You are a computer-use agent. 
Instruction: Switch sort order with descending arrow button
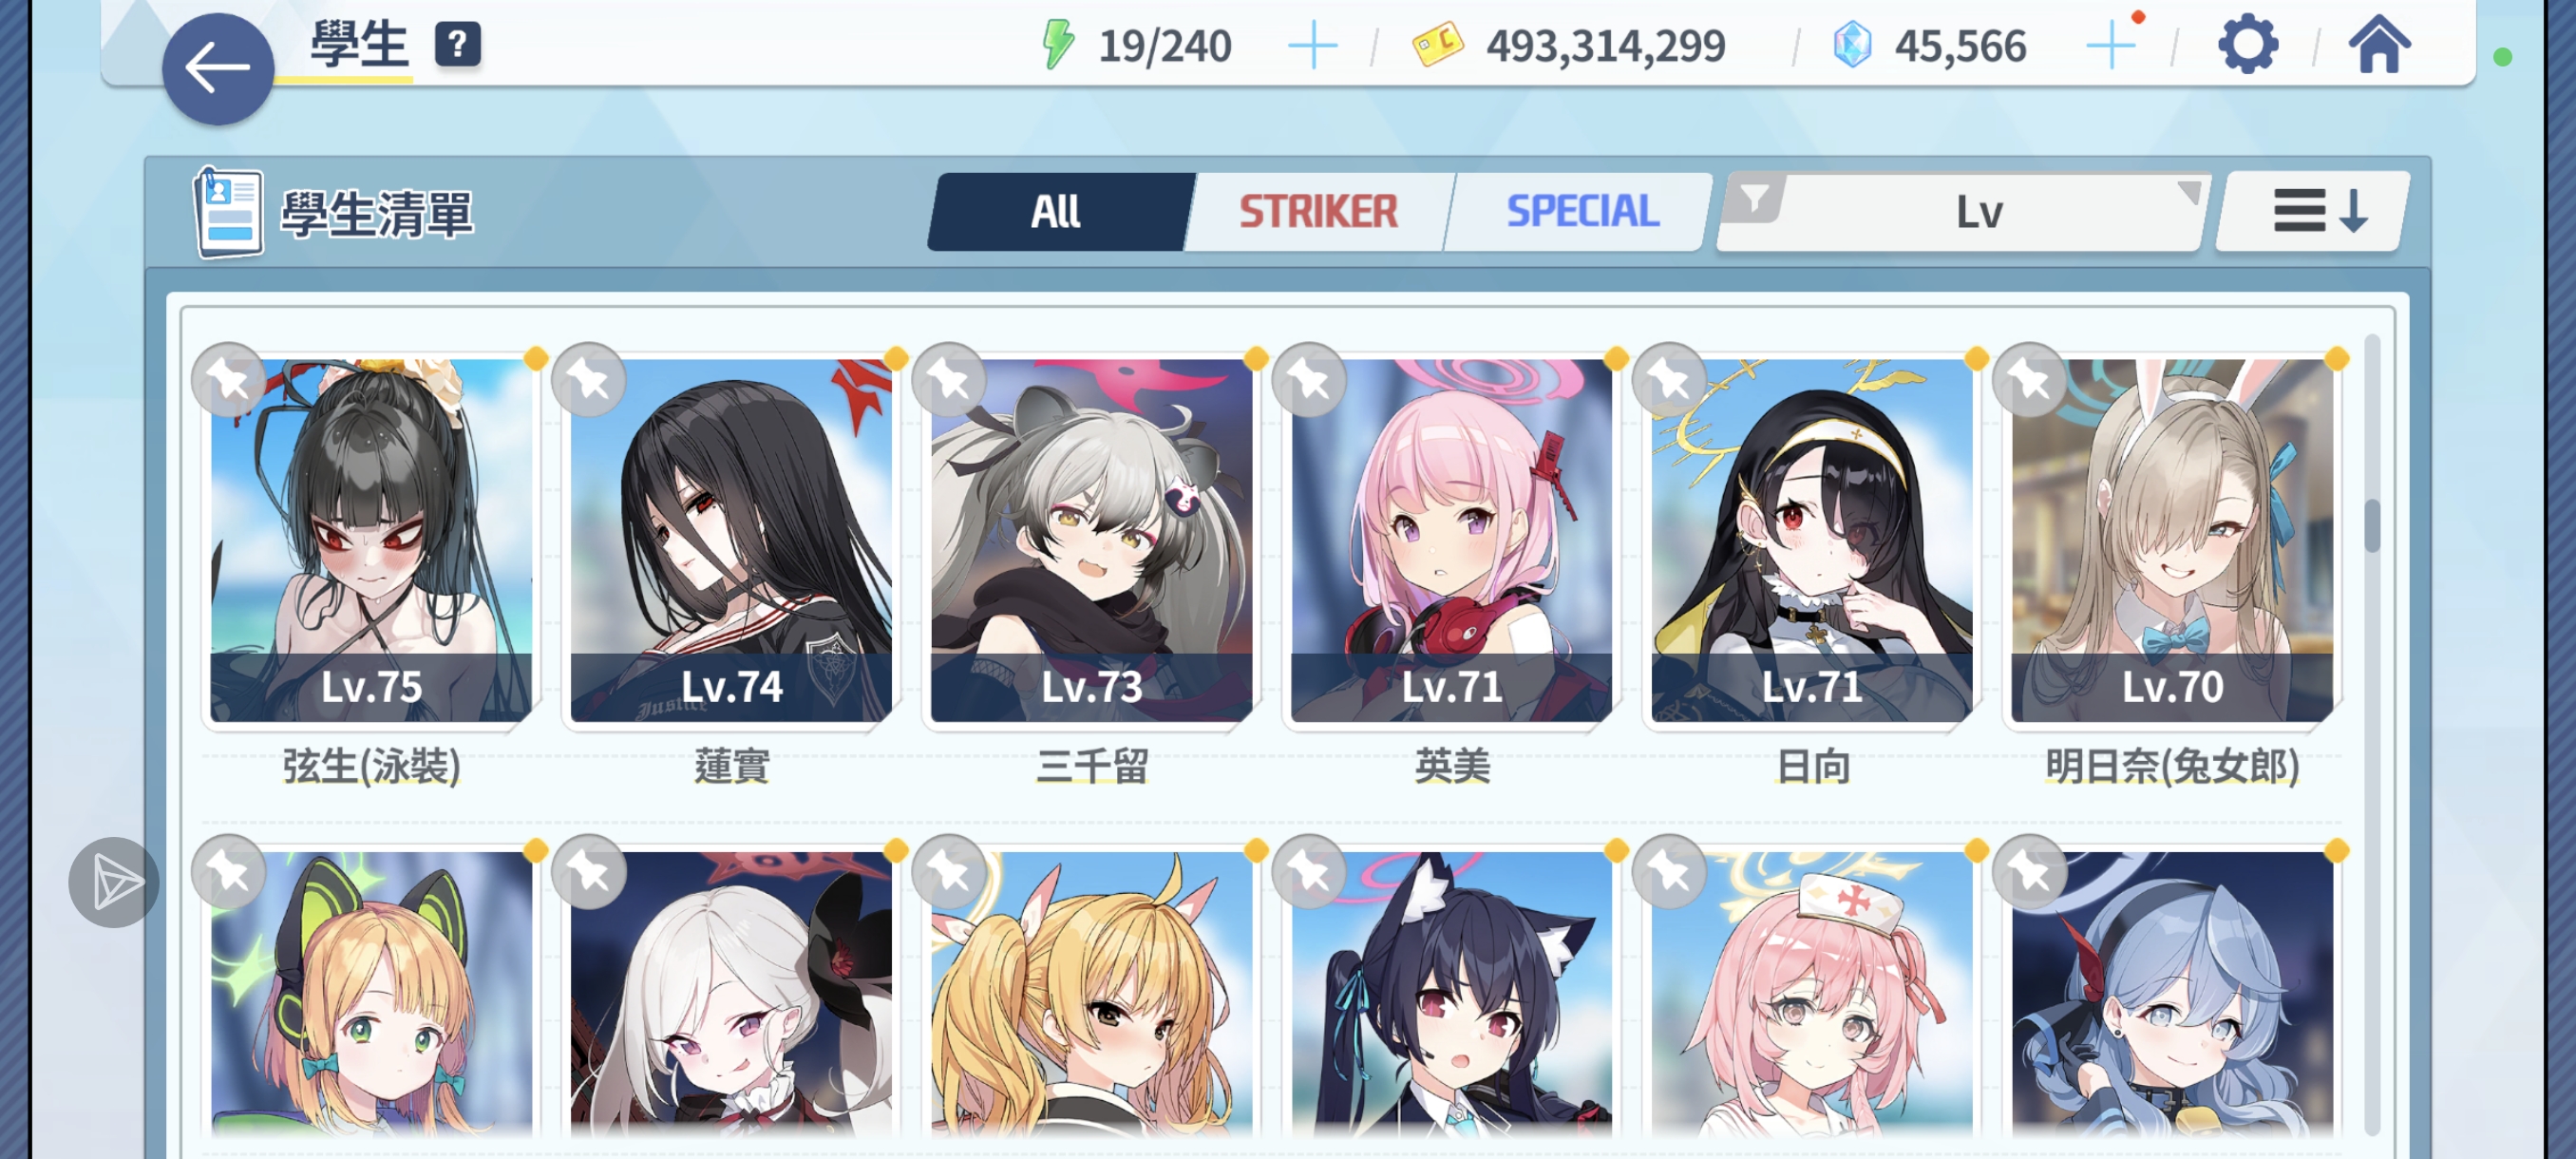[x=2313, y=211]
